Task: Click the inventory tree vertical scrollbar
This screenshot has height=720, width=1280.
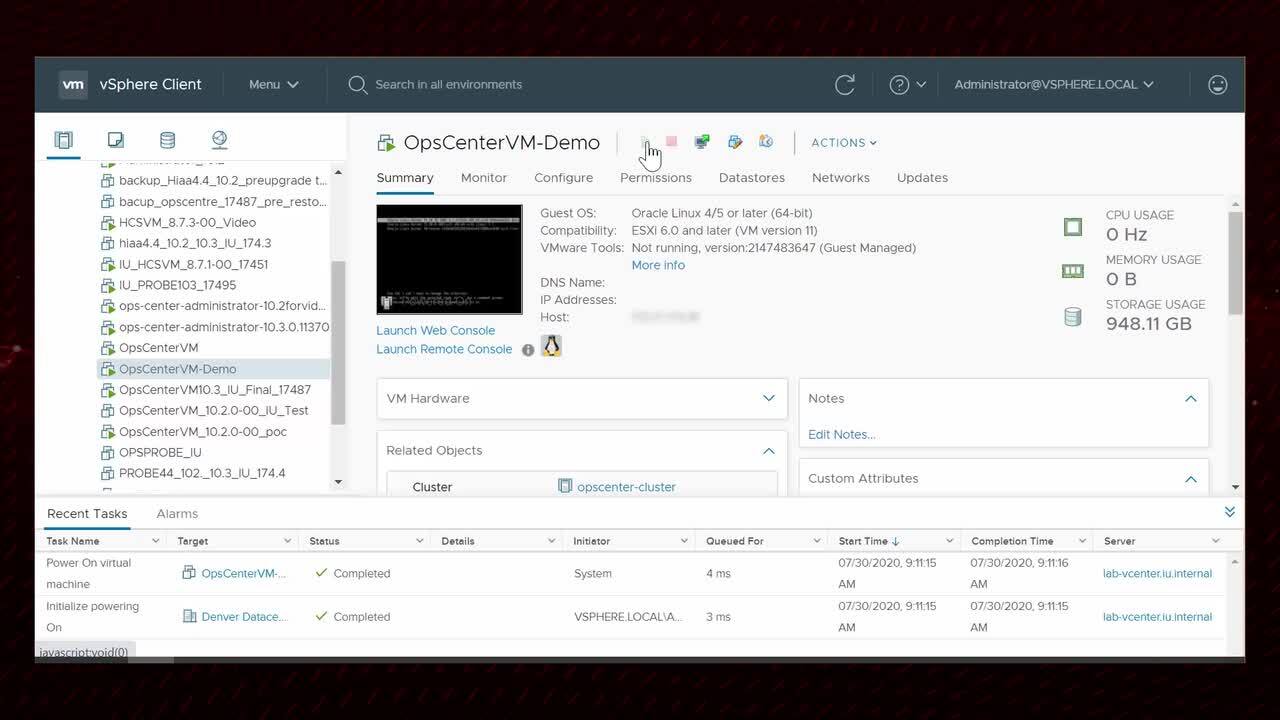Action: (338, 343)
